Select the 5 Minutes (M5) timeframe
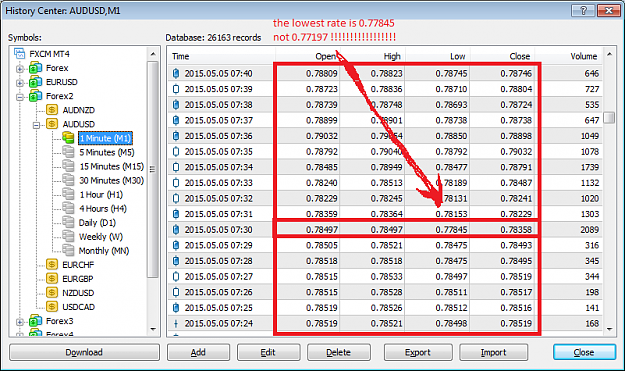This screenshot has width=625, height=371. point(106,152)
